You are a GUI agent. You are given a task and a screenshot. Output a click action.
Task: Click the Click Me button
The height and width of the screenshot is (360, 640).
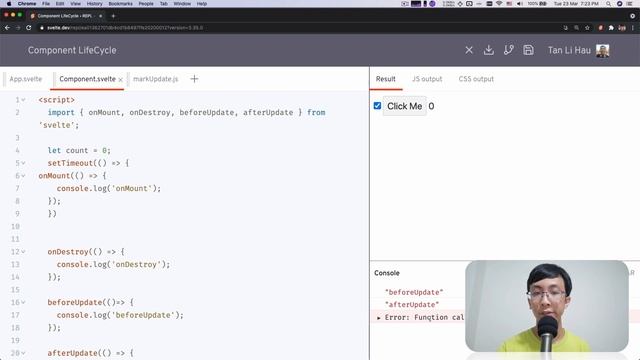click(x=404, y=106)
